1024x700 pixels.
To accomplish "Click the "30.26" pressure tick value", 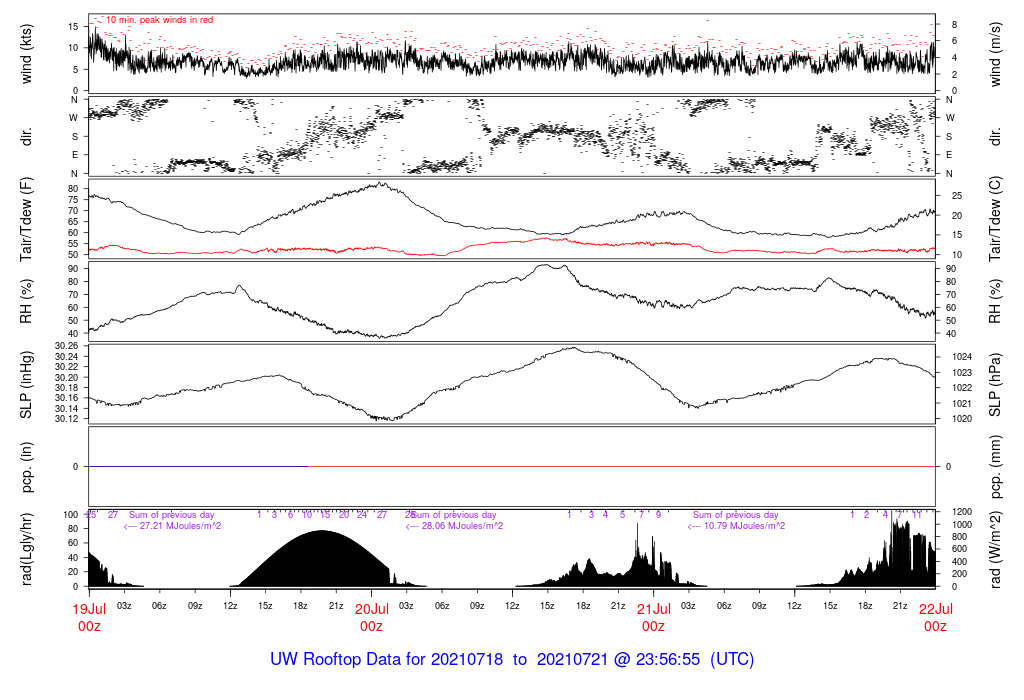I will point(67,346).
